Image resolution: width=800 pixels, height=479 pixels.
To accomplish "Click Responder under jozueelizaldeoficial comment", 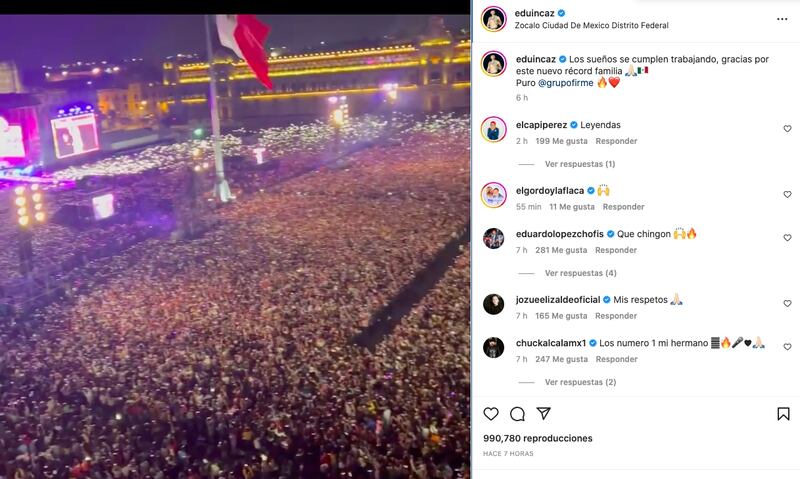I will coord(616,316).
